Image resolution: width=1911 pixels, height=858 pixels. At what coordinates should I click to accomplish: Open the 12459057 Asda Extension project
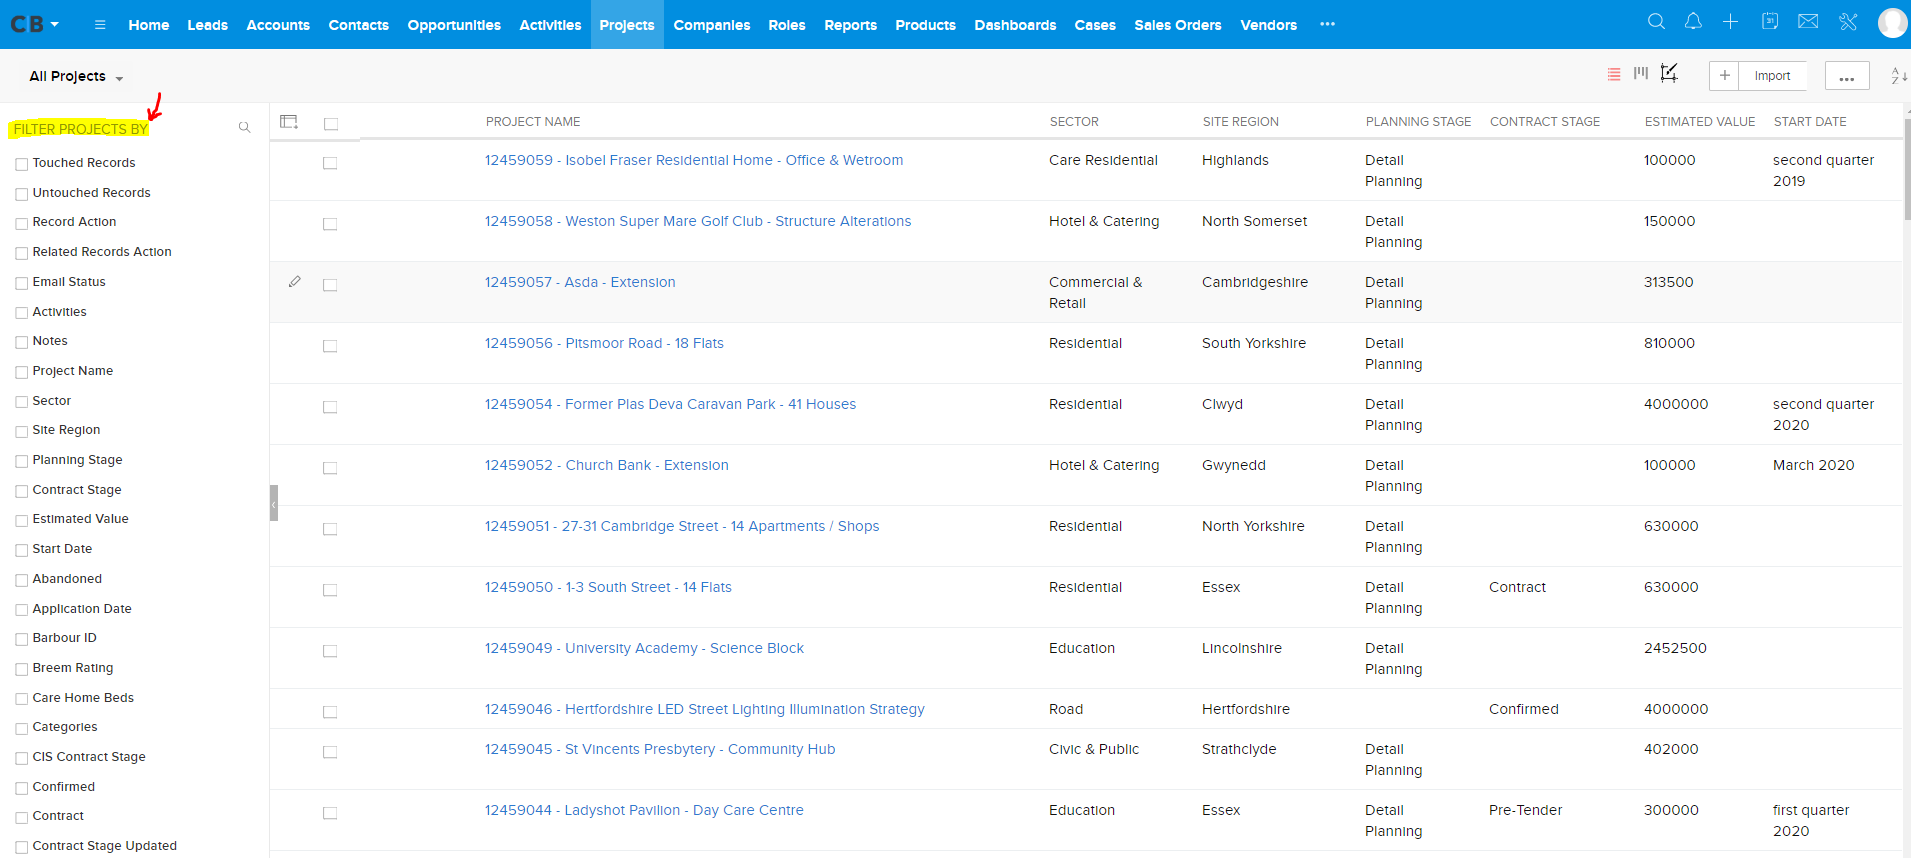tap(580, 282)
